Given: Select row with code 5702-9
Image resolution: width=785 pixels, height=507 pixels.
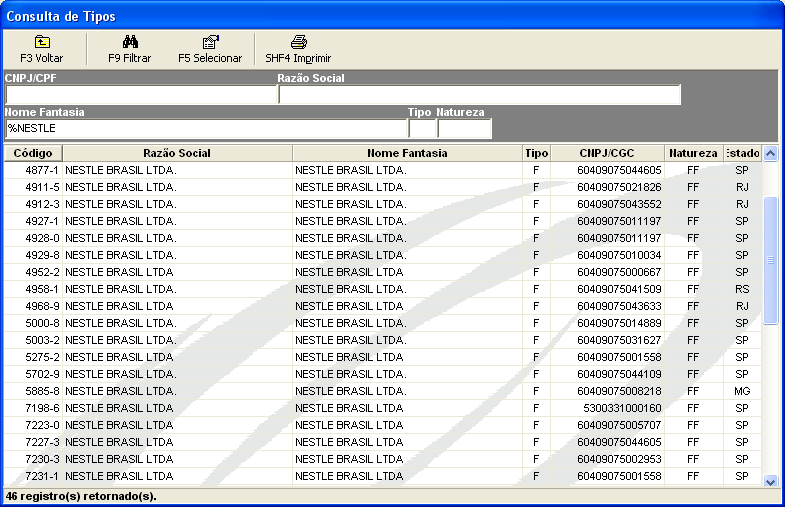Looking at the screenshot, I should point(382,374).
